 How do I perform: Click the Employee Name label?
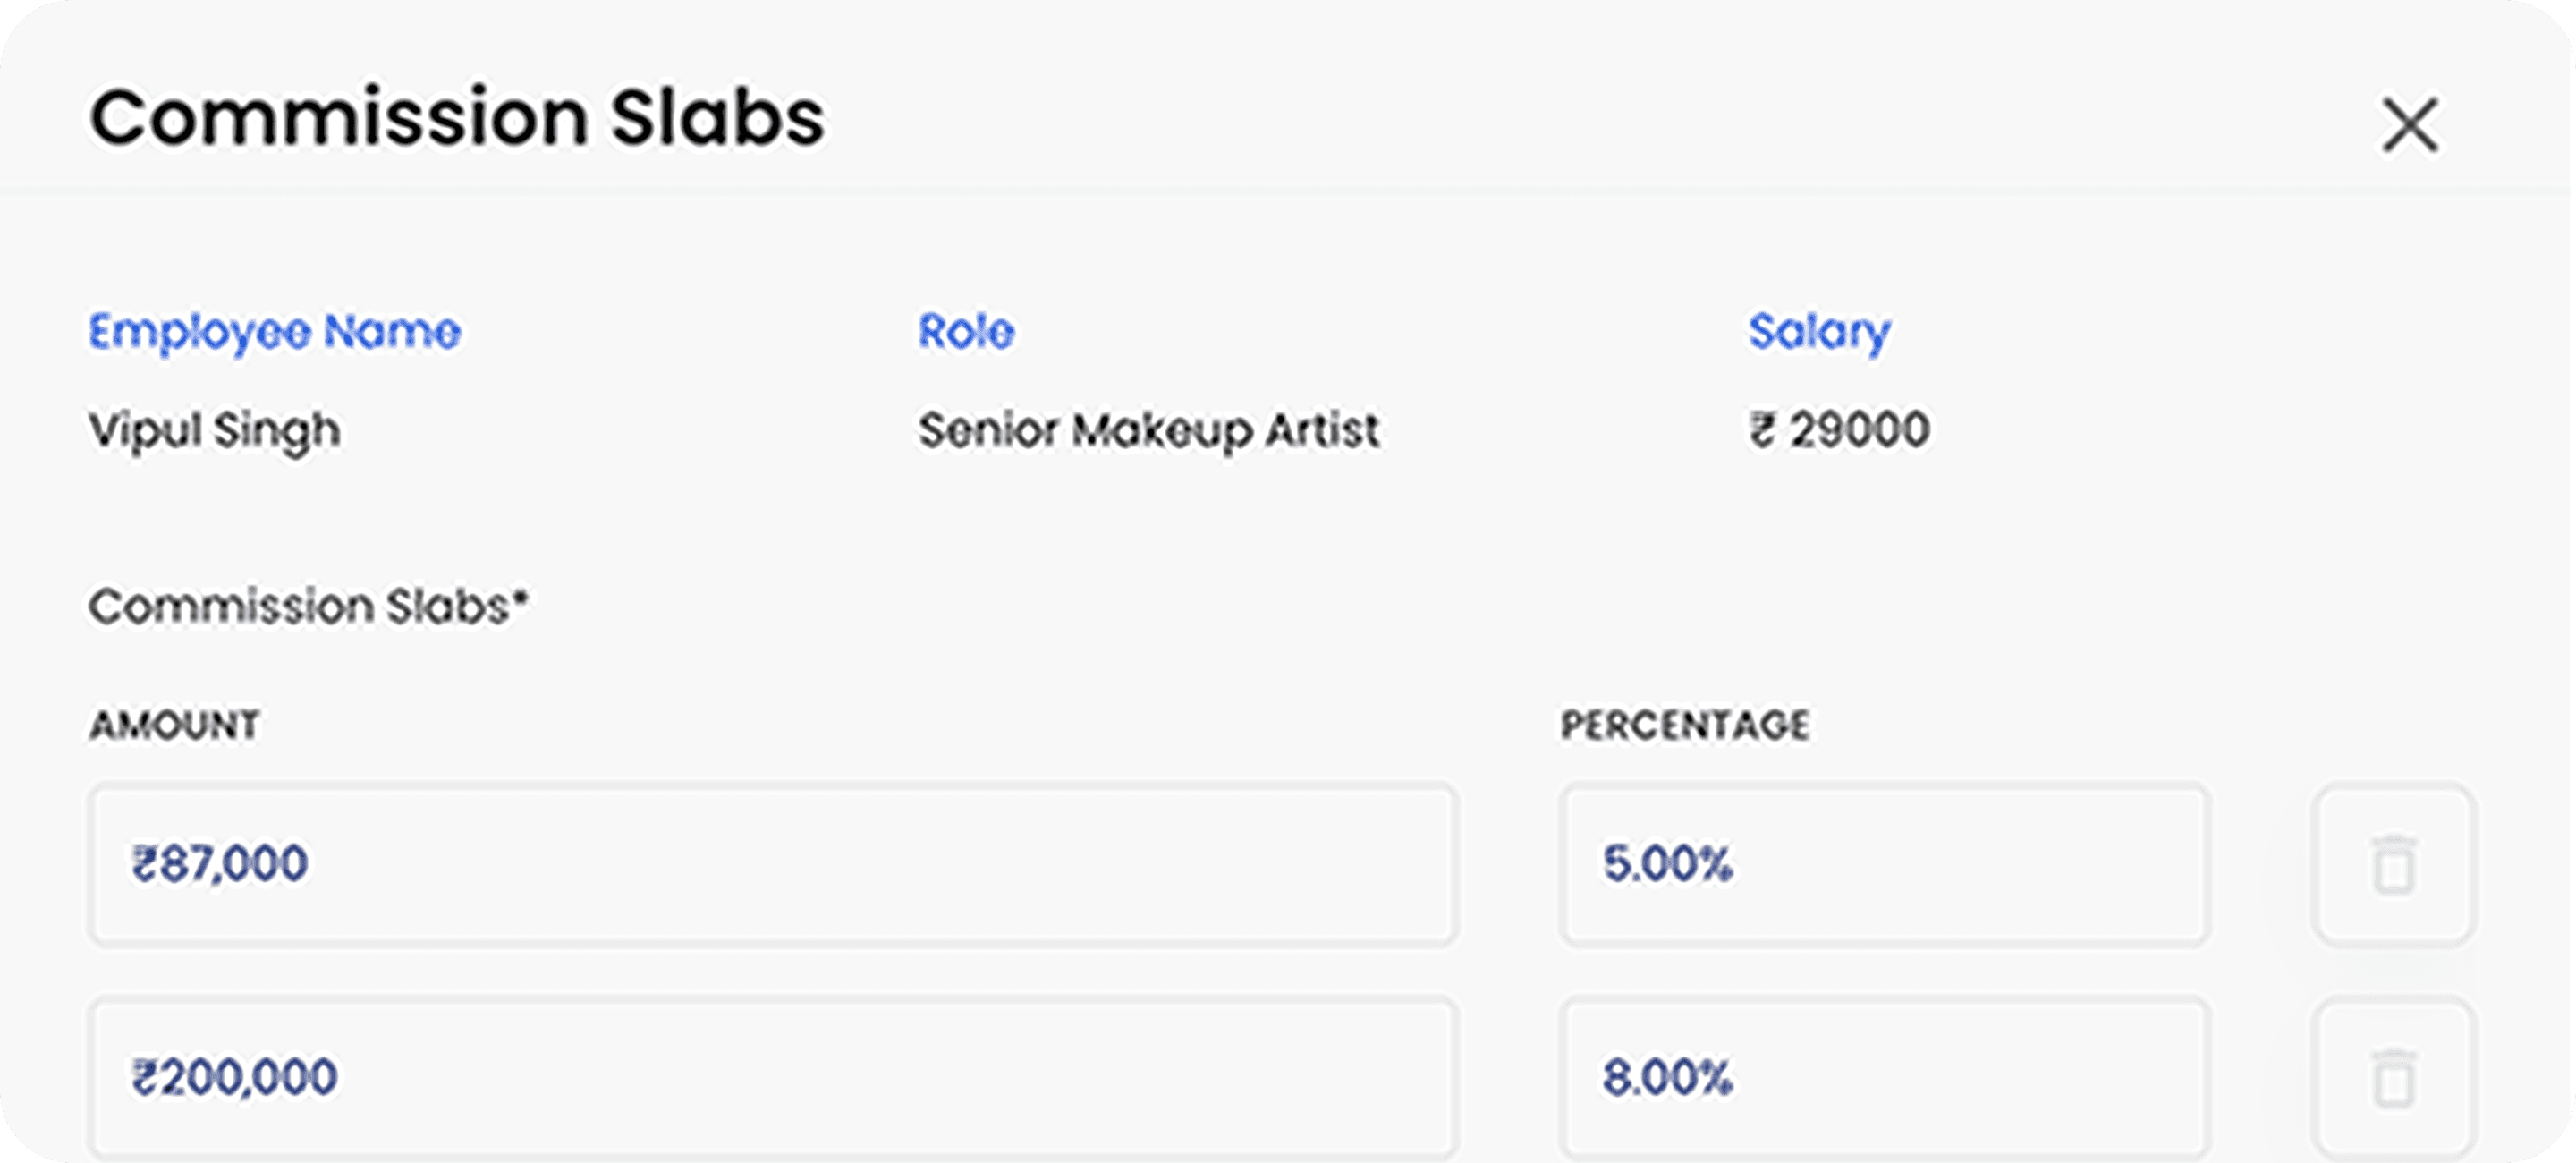pyautogui.click(x=274, y=332)
